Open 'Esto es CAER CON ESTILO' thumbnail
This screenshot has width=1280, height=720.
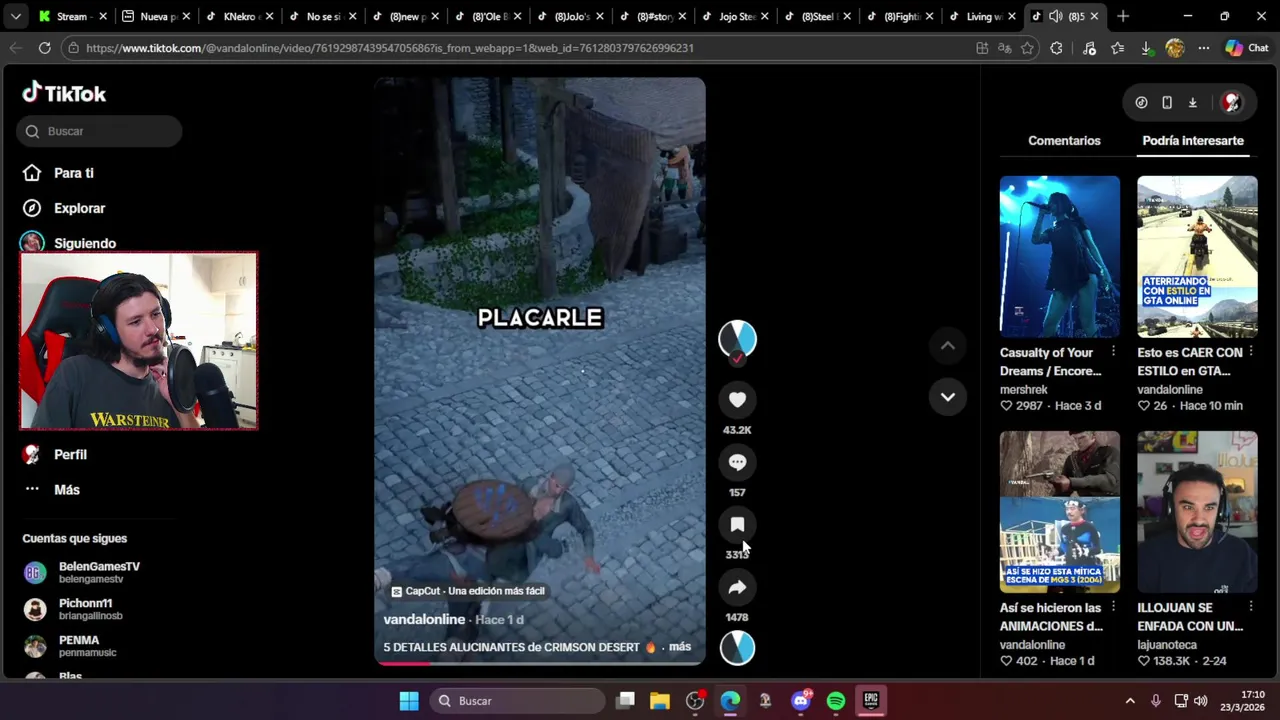click(1197, 257)
